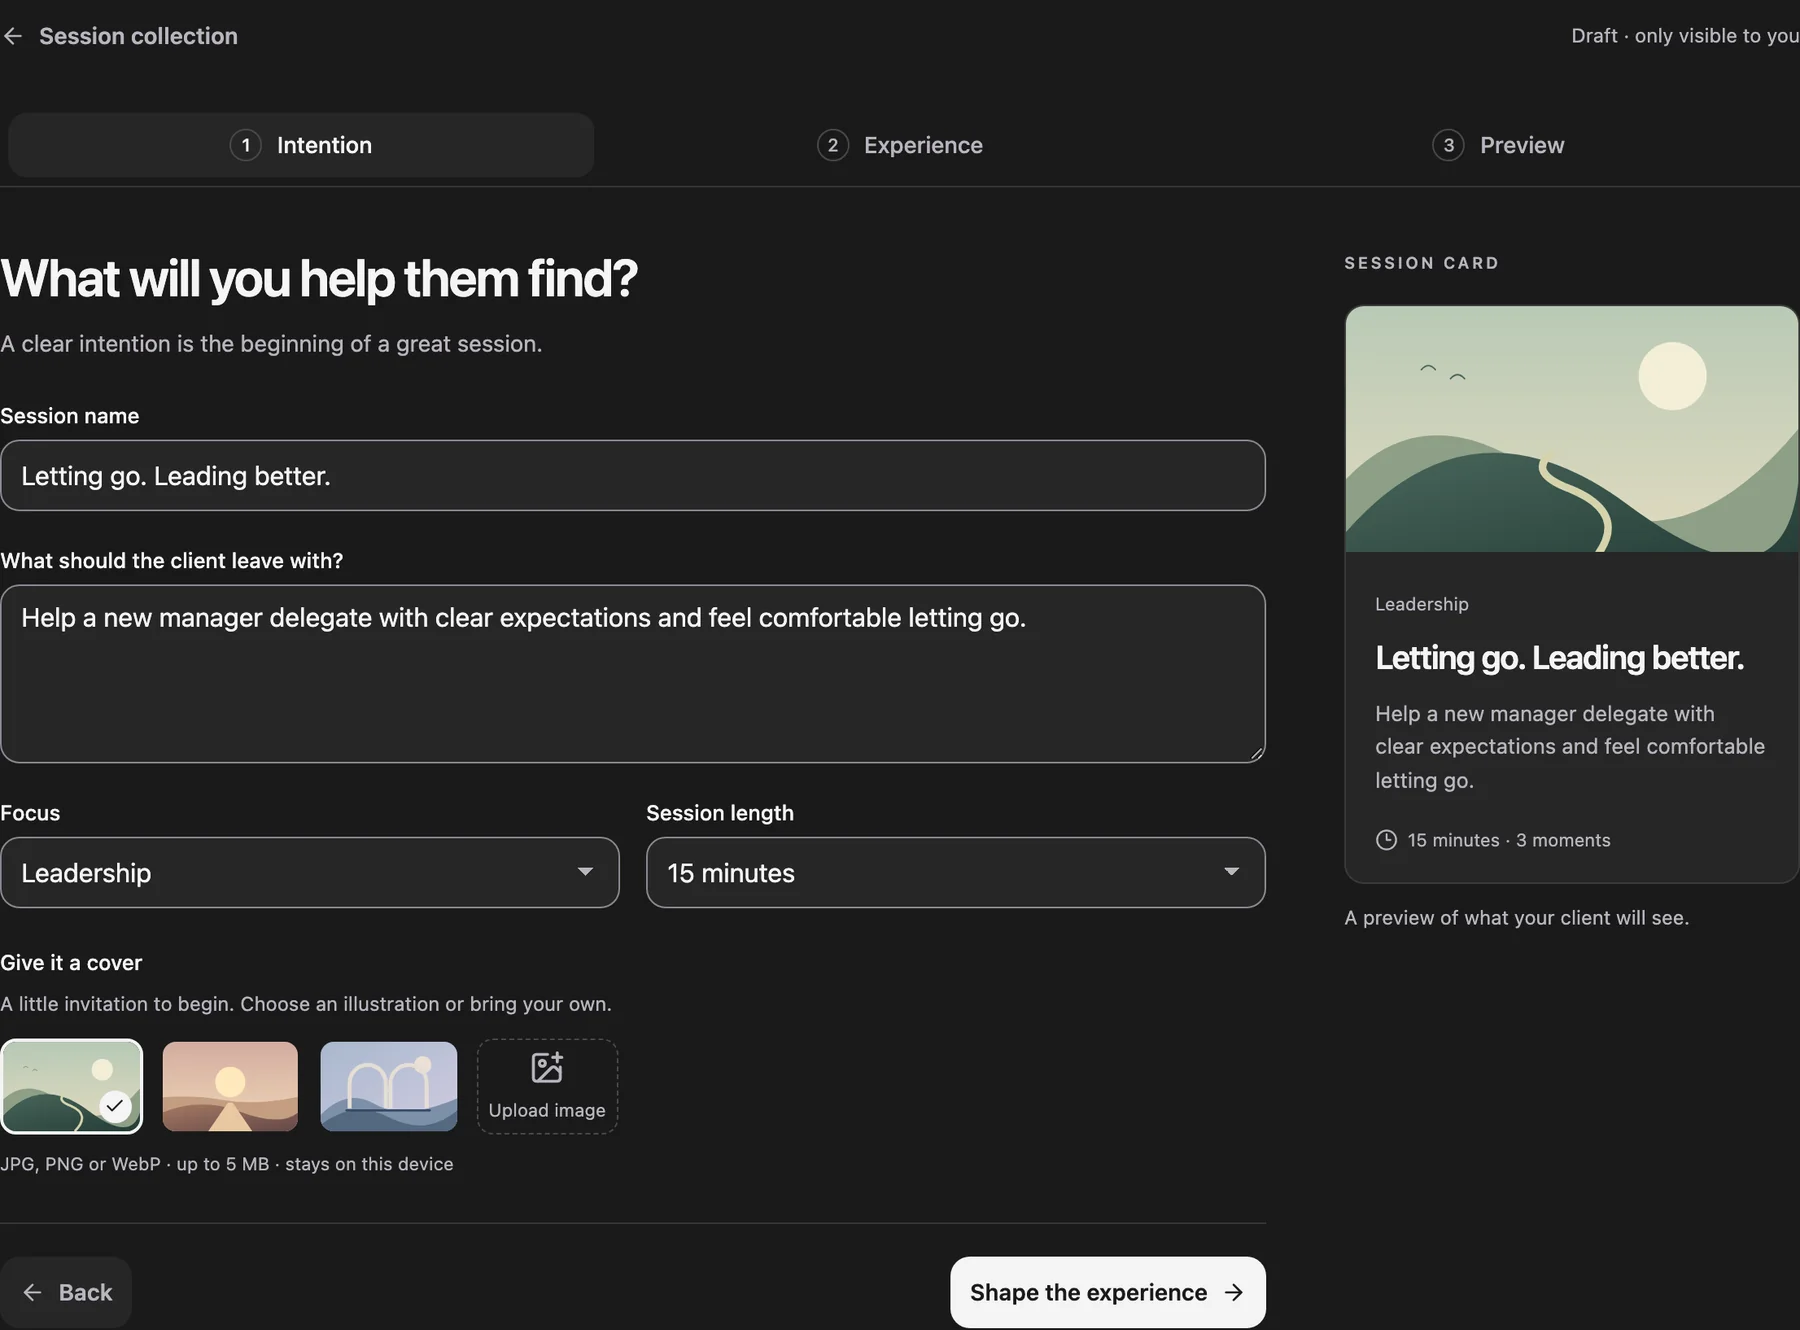Click the textarea resize handle corner

[1256, 753]
